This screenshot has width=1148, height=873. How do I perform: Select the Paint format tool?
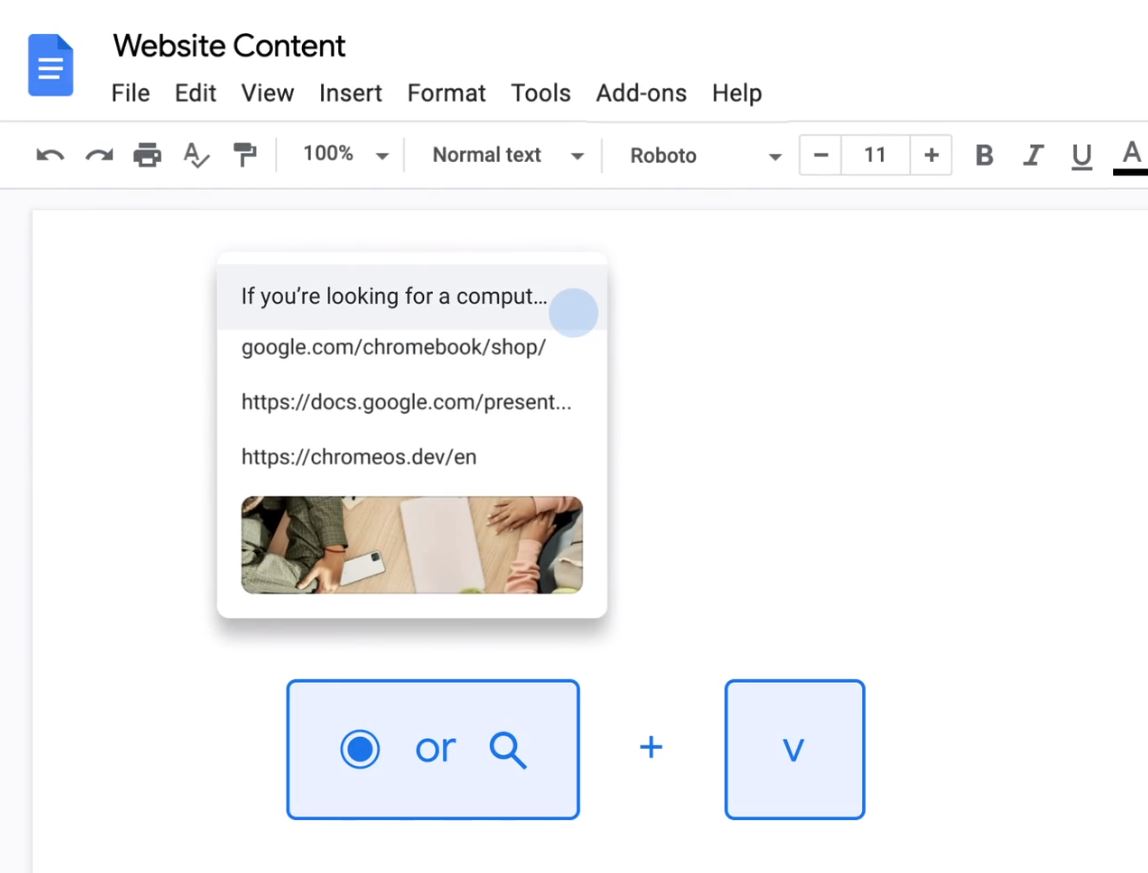[244, 155]
